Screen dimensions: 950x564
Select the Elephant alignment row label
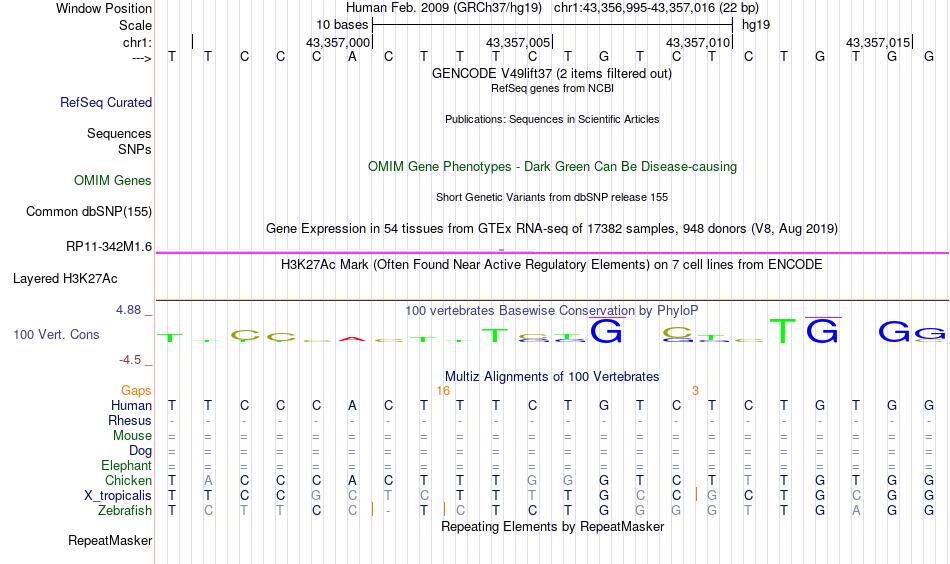coord(126,466)
